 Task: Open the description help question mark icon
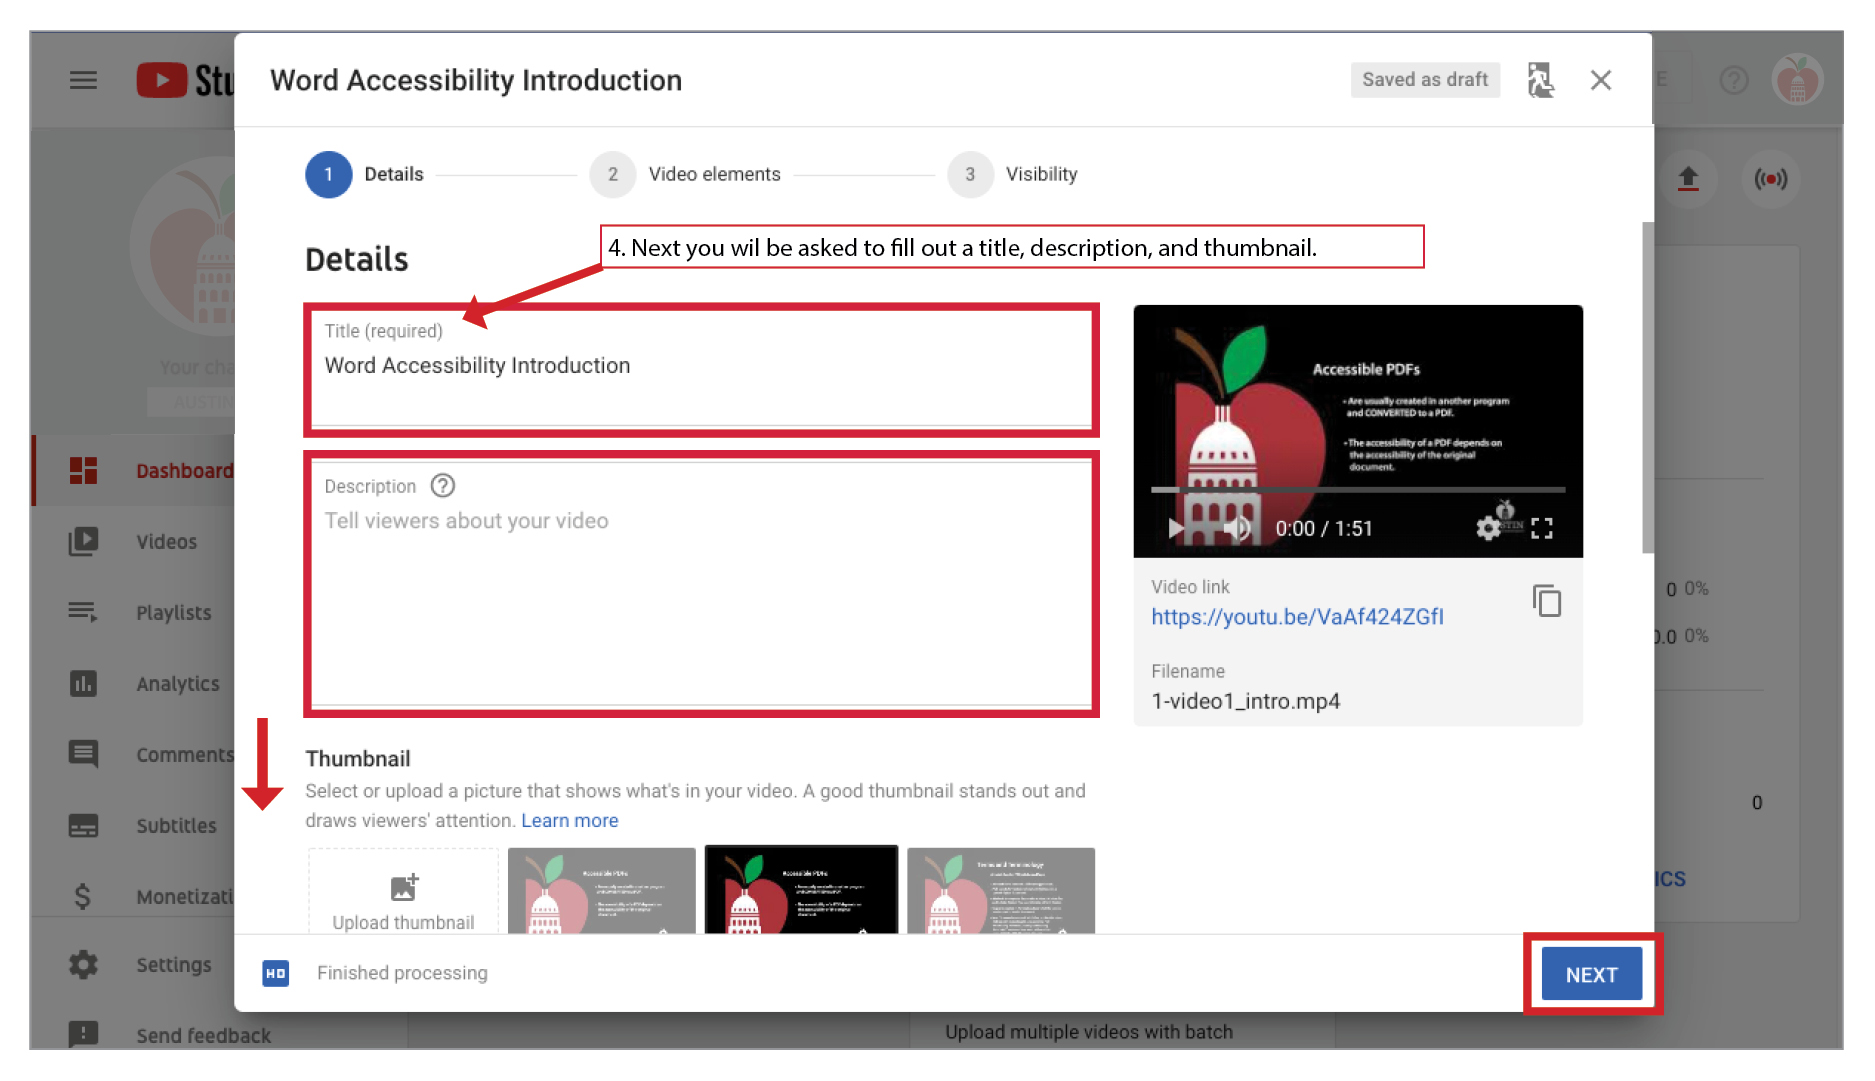[442, 486]
